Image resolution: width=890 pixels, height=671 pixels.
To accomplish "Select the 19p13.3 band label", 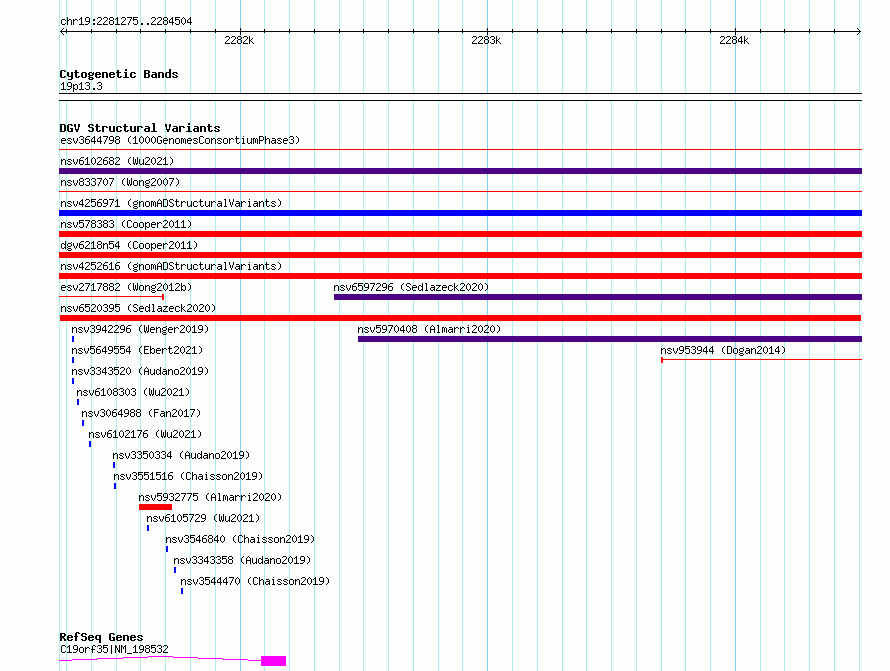I will tap(81, 86).
